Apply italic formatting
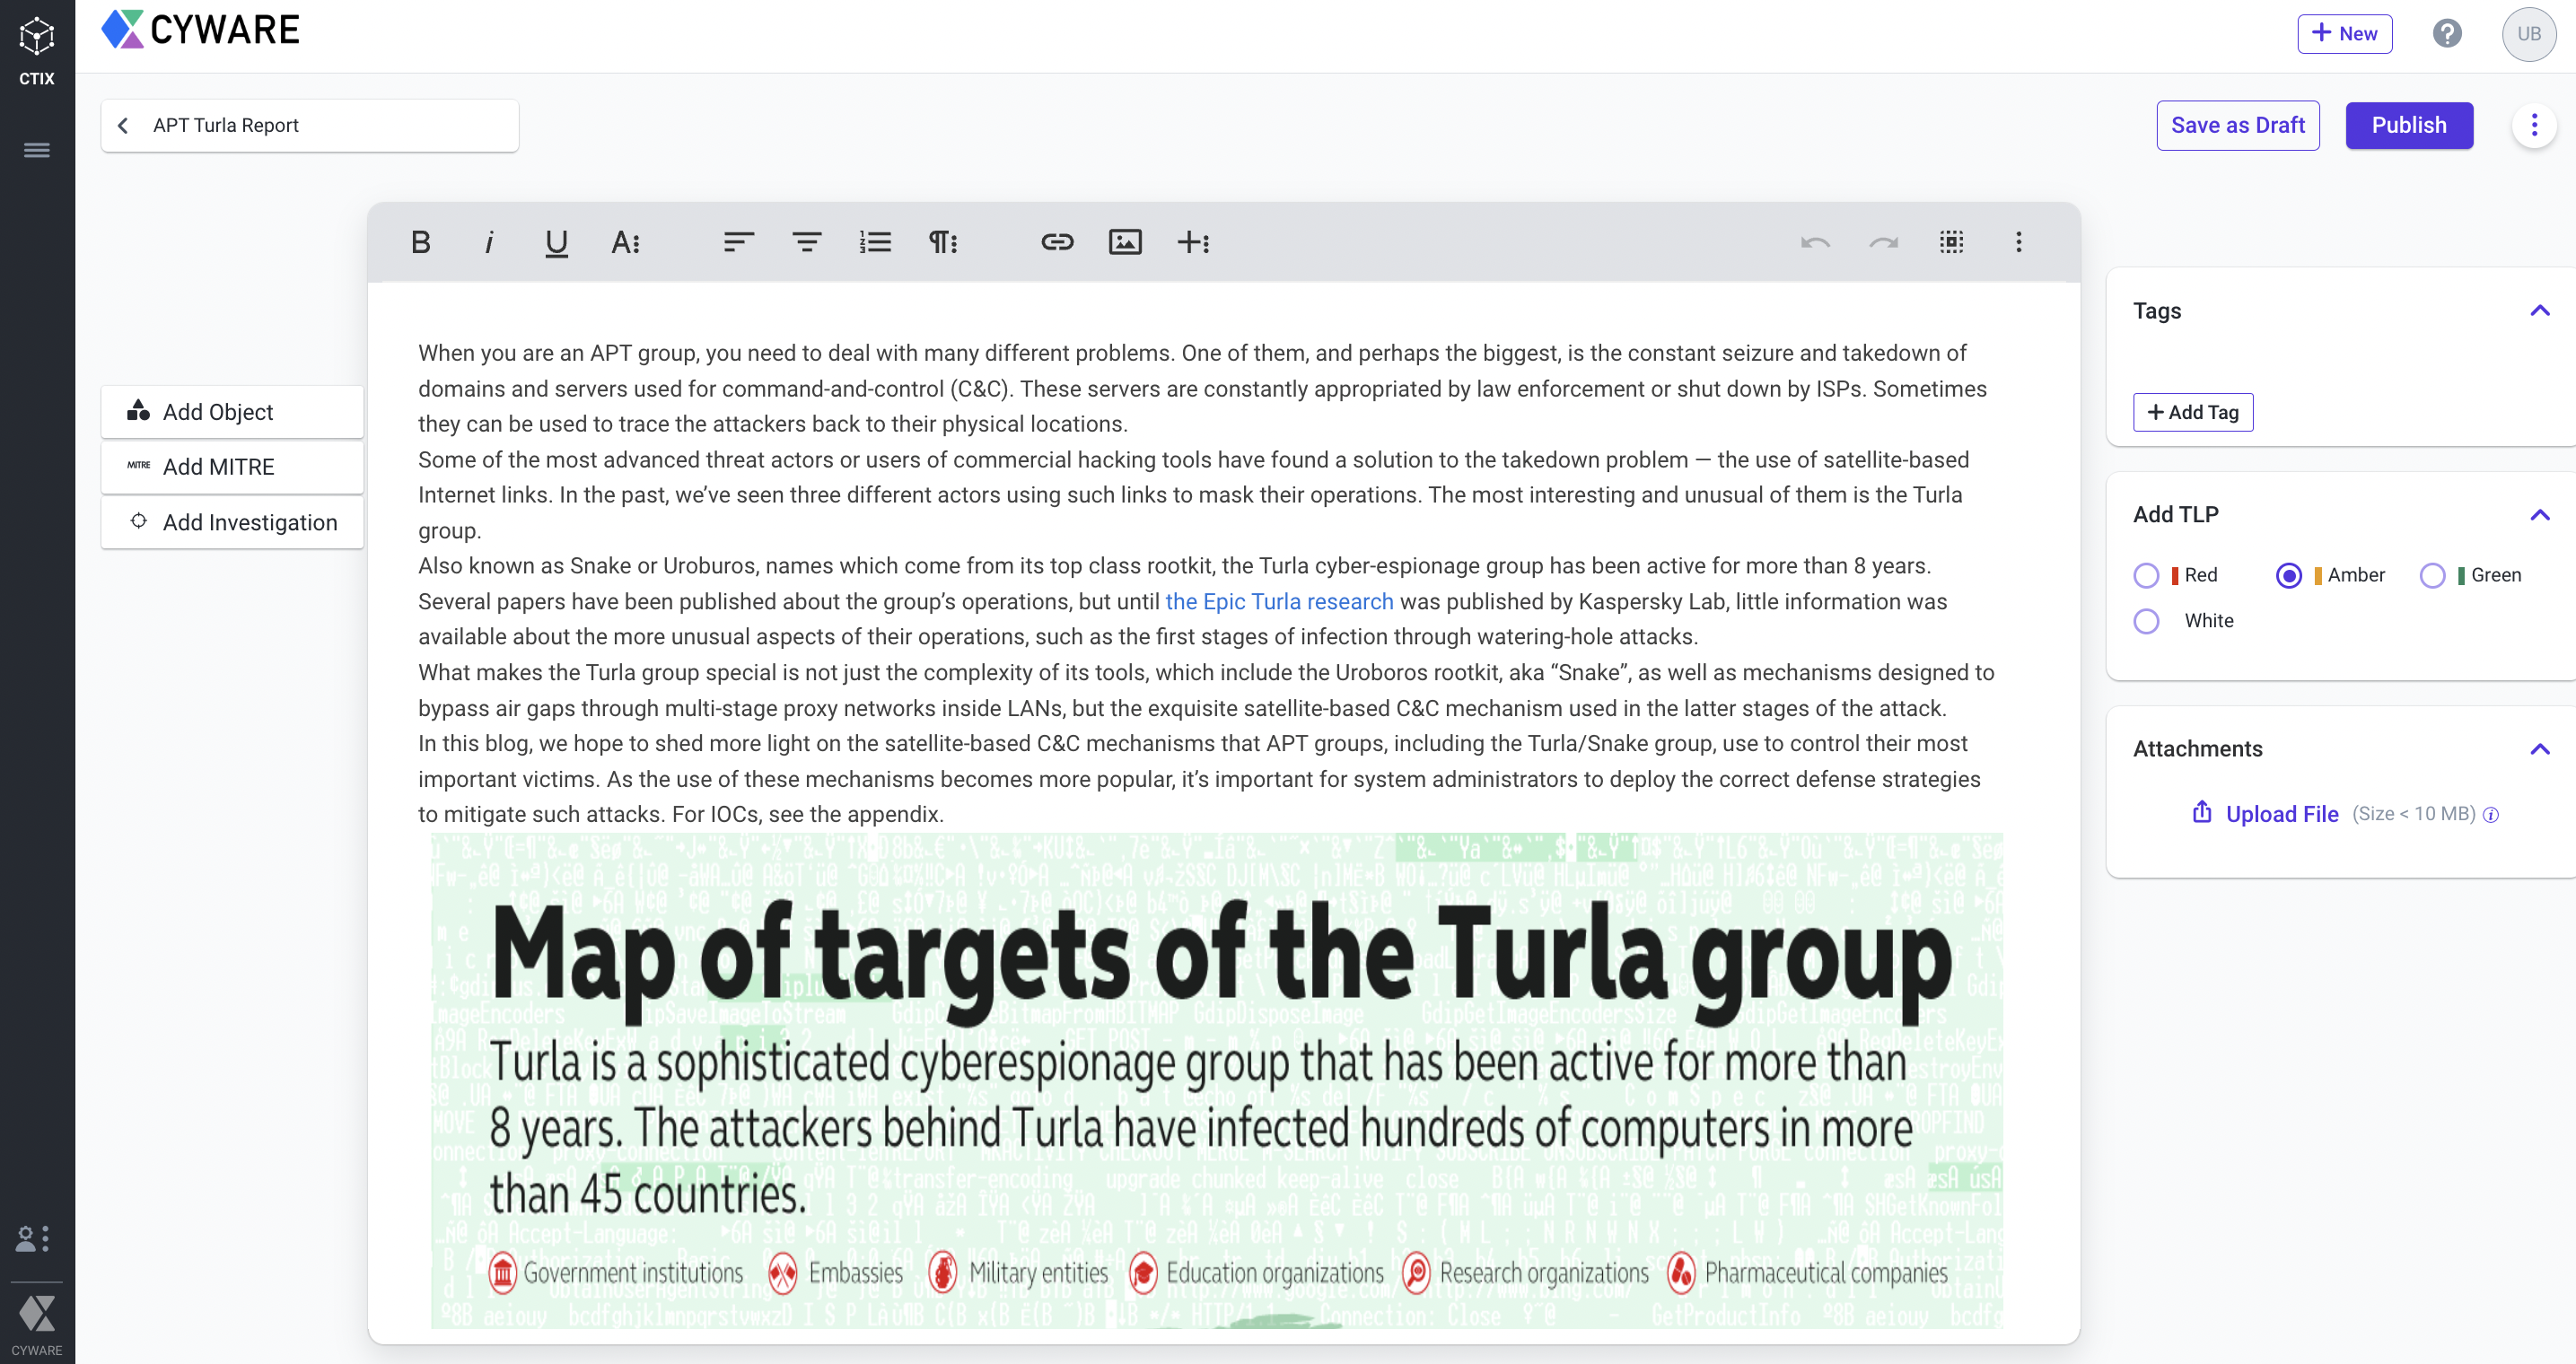The height and width of the screenshot is (1364, 2576). [489, 242]
